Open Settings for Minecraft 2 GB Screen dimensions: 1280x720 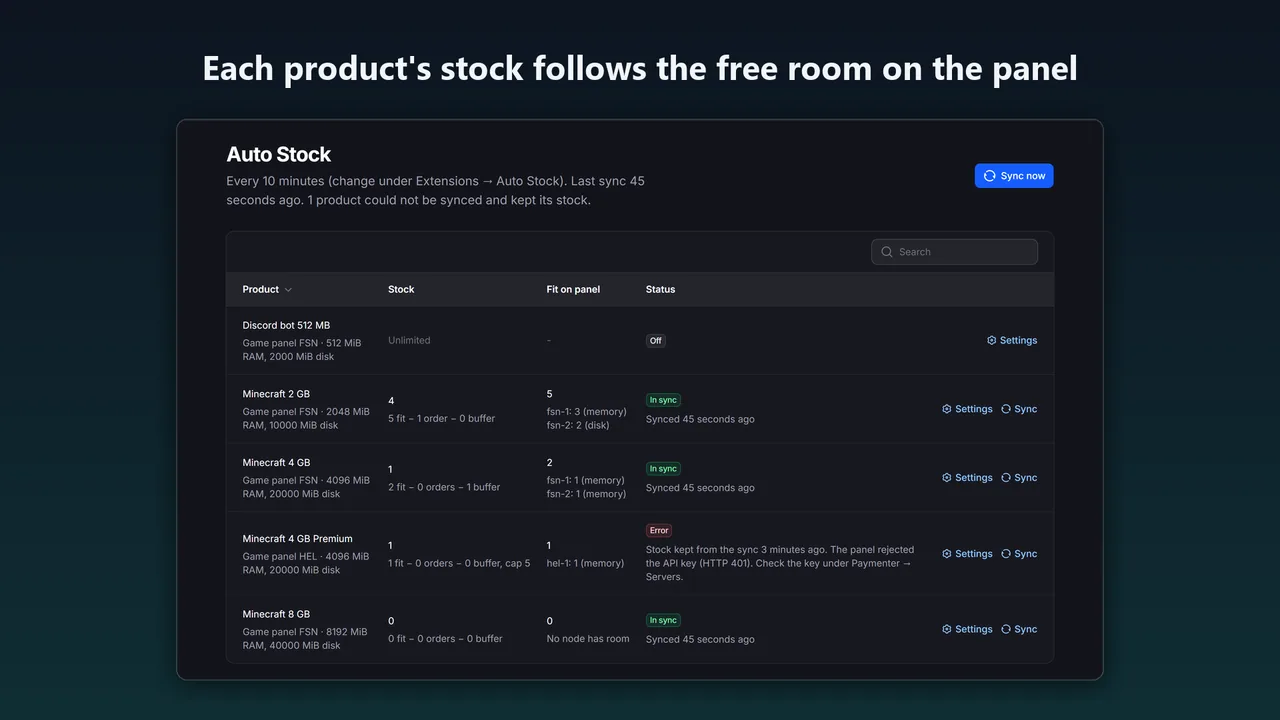coord(967,409)
